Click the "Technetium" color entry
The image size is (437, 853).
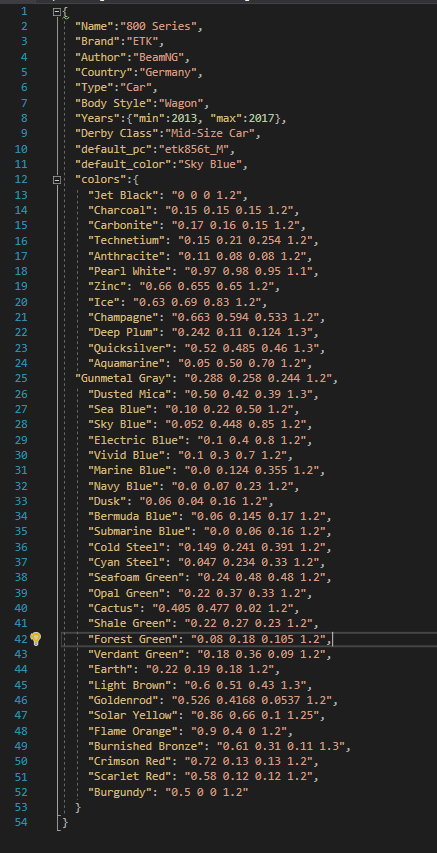[x=203, y=240]
